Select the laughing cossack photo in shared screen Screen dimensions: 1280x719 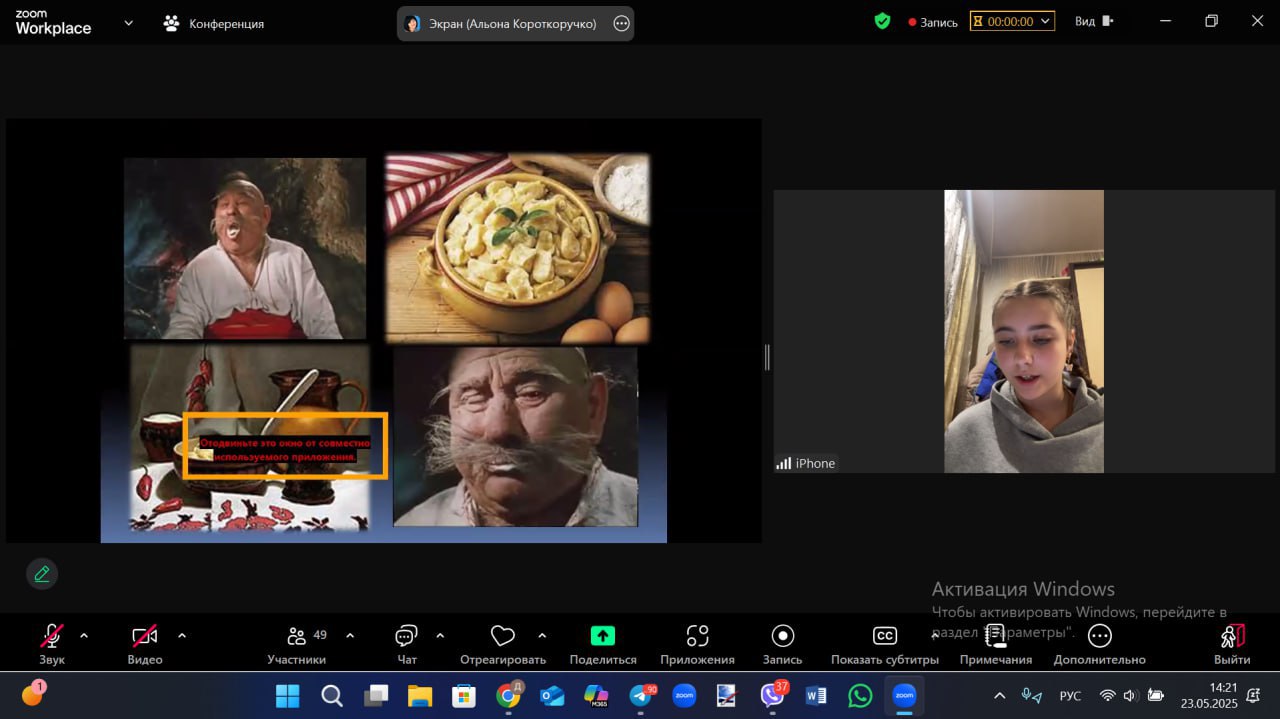click(x=245, y=248)
